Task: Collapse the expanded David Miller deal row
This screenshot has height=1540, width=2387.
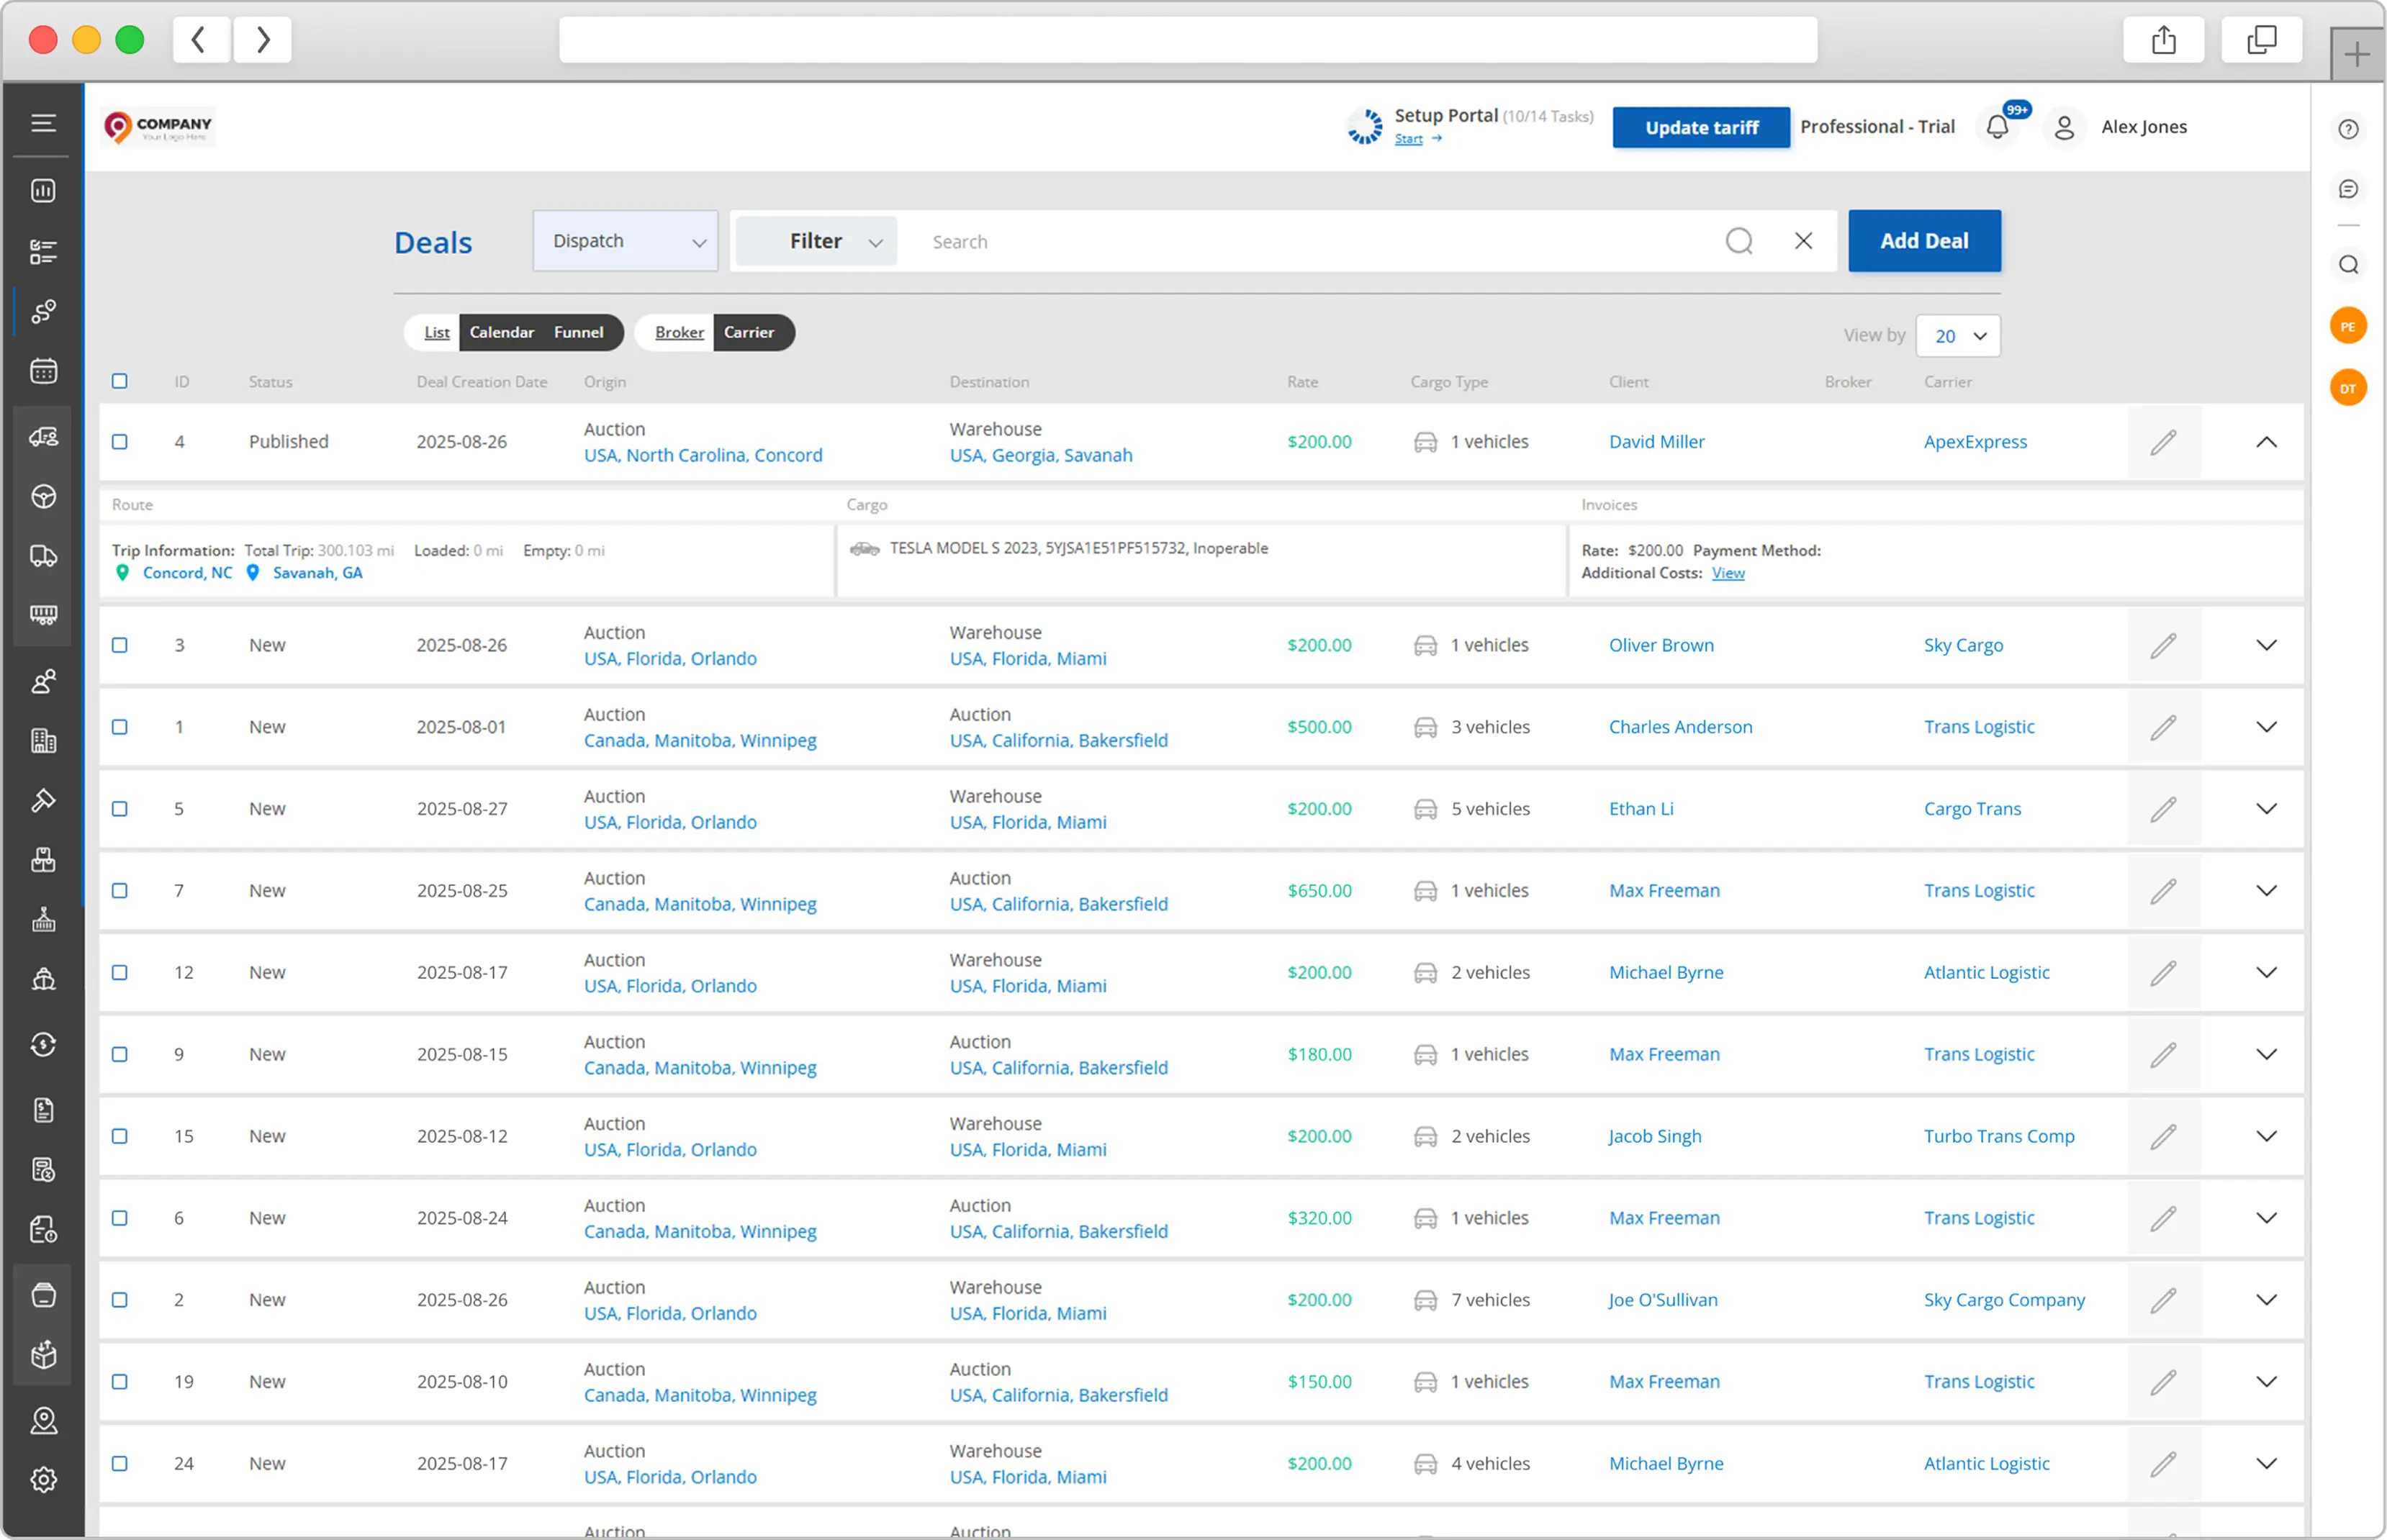Action: tap(2266, 442)
